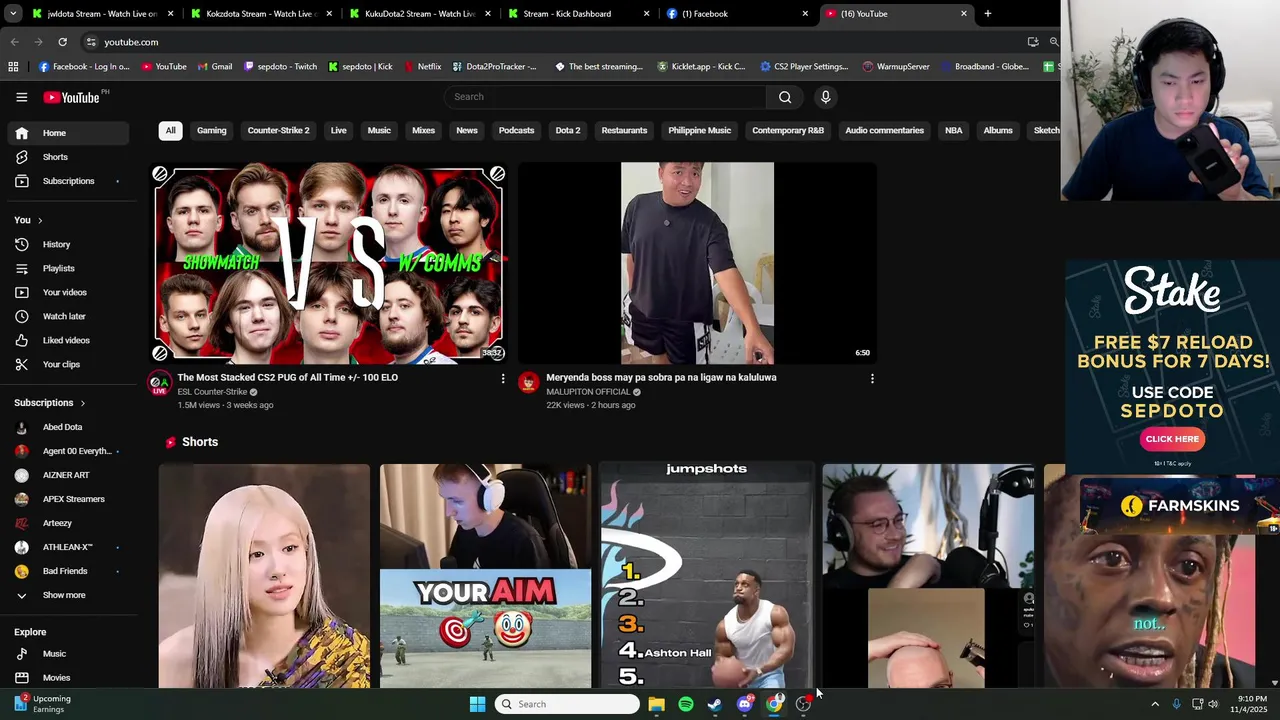Open The Most Stacked CS2 PUG video title
This screenshot has width=1280, height=720.
[288, 377]
